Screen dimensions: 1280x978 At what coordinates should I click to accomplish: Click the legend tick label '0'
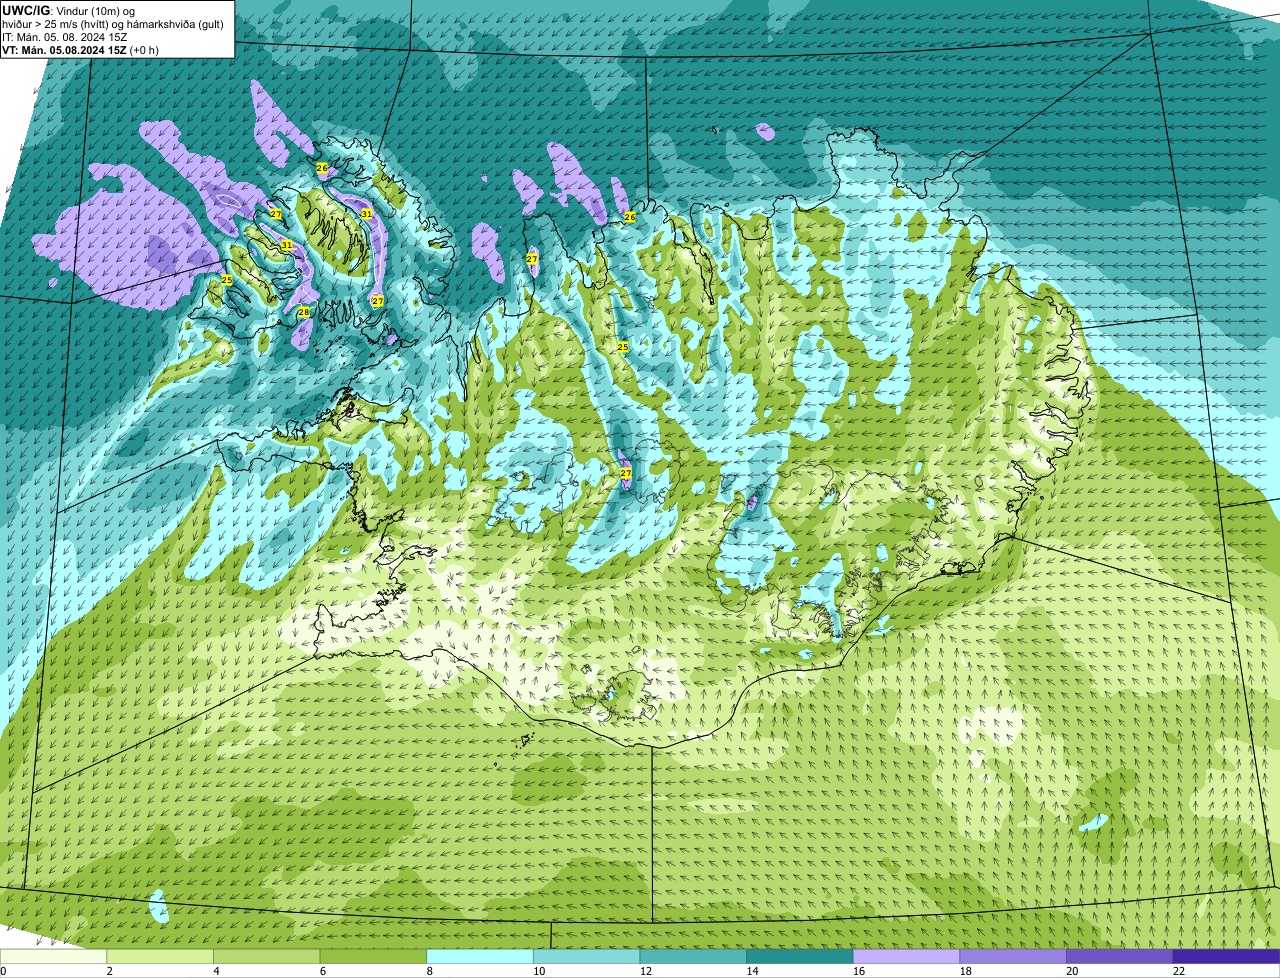click(3, 971)
